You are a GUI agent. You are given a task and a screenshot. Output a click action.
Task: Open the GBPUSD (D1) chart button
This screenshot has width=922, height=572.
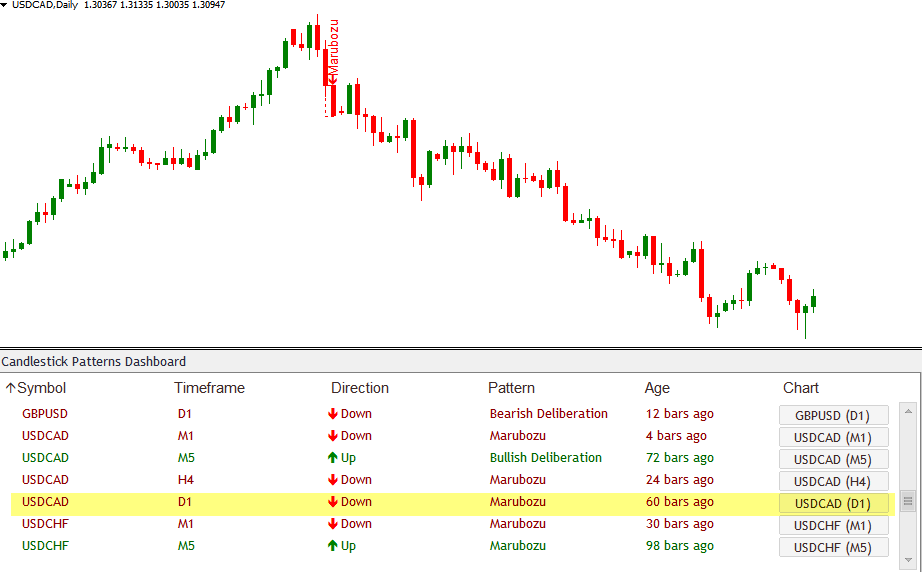pos(833,415)
